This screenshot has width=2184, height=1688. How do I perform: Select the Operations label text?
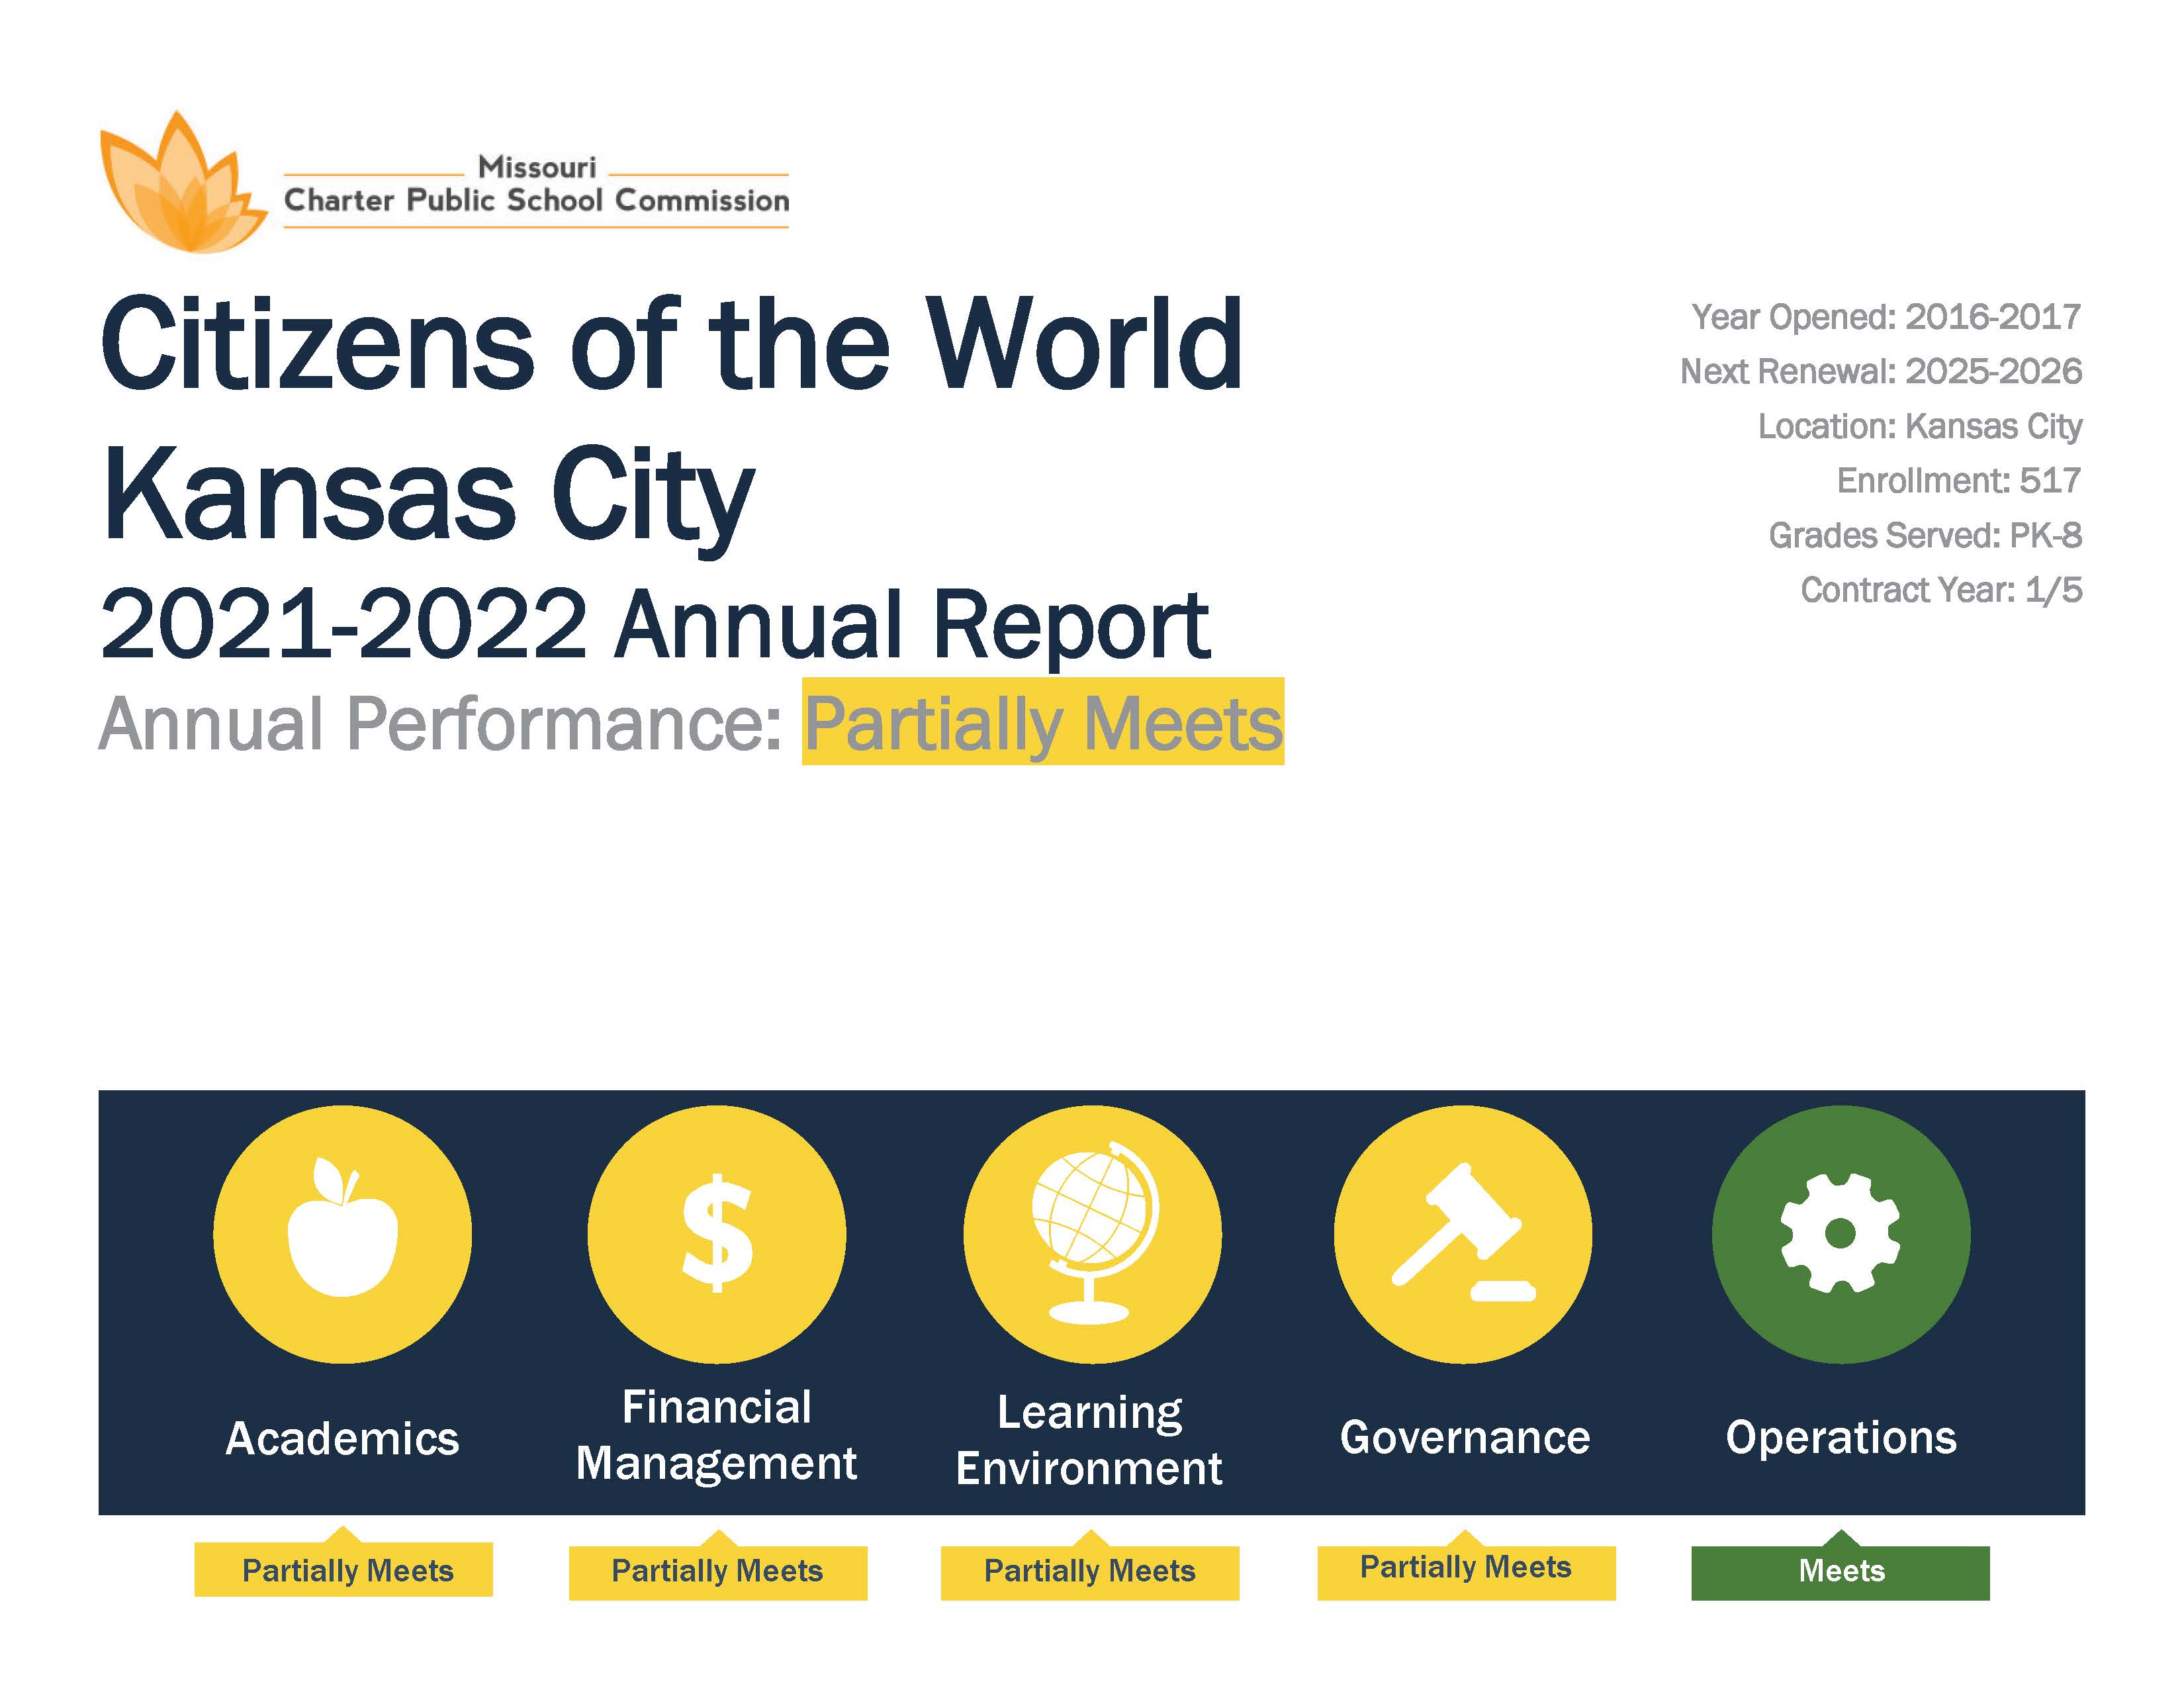[x=1841, y=1439]
